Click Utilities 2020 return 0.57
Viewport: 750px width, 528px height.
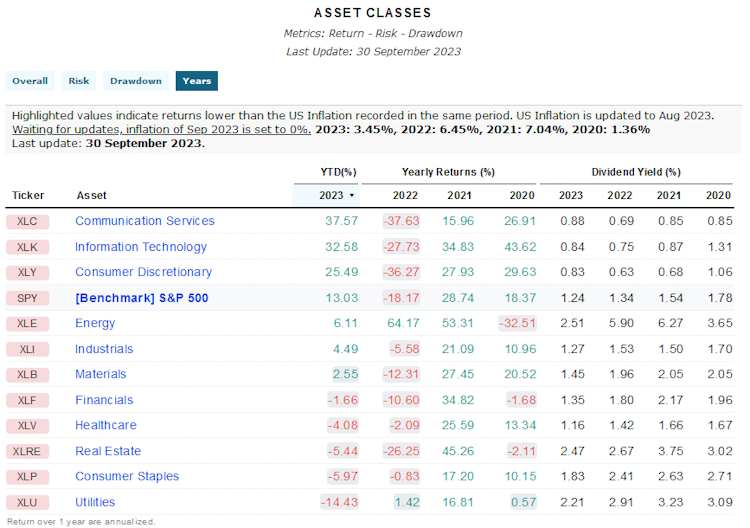point(523,503)
